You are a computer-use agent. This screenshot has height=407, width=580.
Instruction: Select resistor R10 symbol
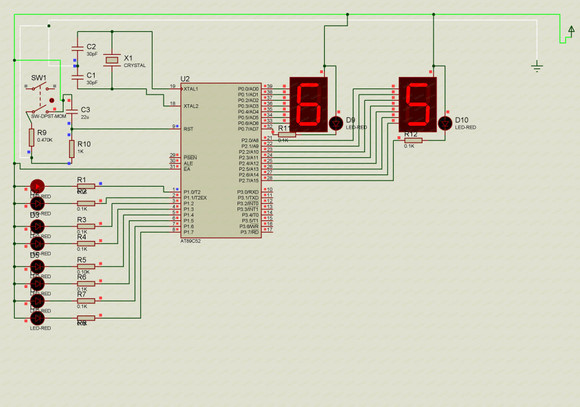click(x=72, y=149)
